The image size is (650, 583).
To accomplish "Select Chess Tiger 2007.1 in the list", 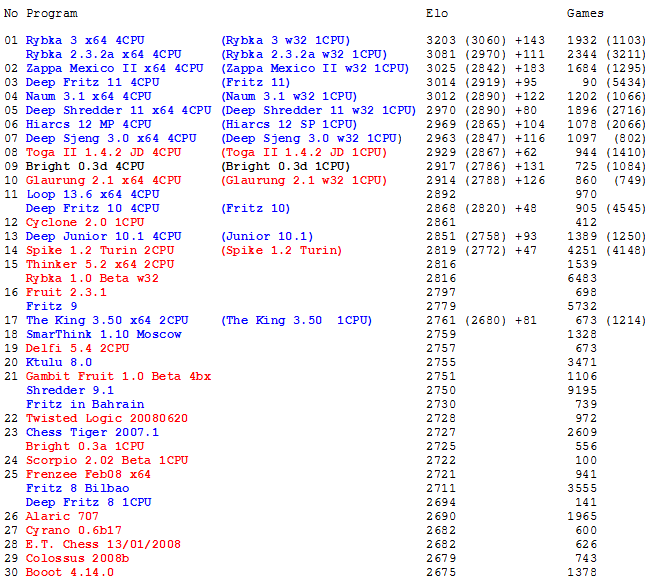I will (x=92, y=433).
